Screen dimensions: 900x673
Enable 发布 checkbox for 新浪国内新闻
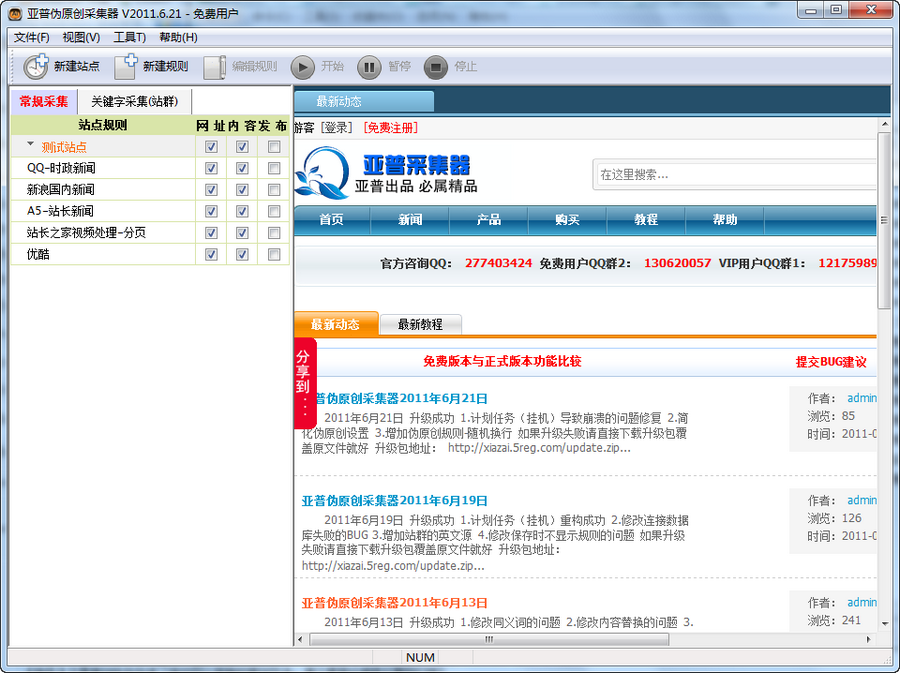pyautogui.click(x=274, y=190)
